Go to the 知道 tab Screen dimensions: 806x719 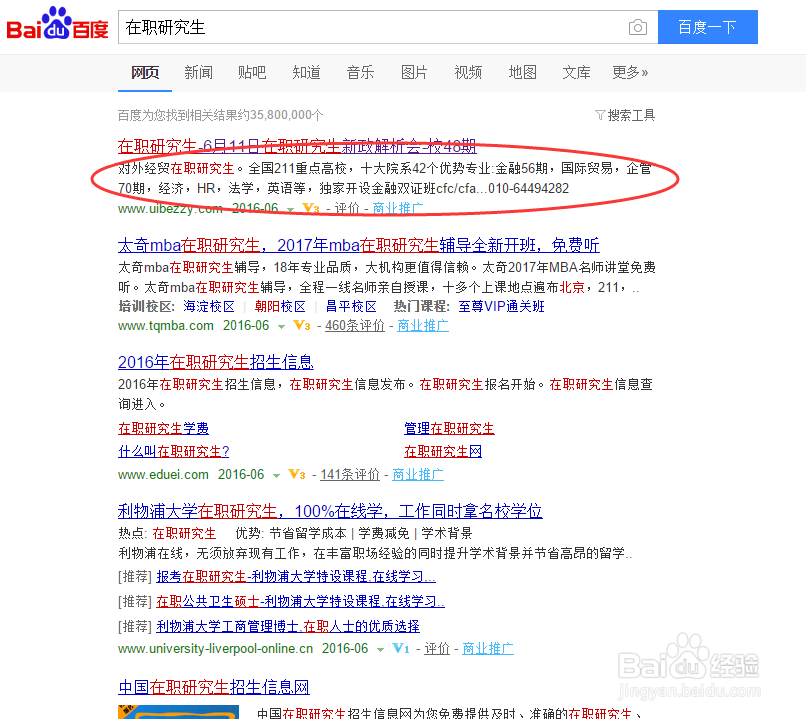click(306, 72)
